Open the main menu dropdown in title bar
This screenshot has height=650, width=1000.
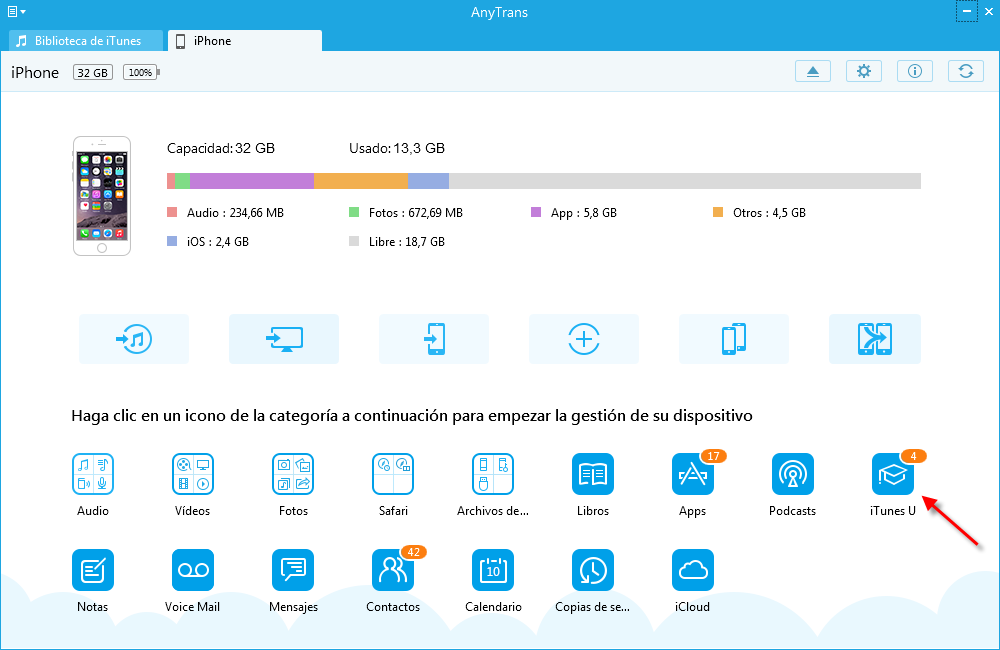coord(17,11)
